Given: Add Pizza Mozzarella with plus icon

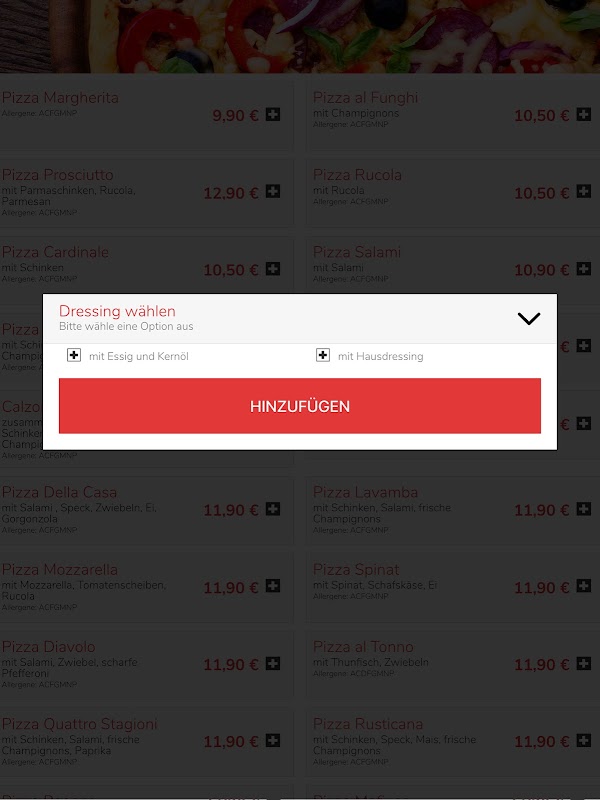Looking at the screenshot, I should tap(273, 586).
